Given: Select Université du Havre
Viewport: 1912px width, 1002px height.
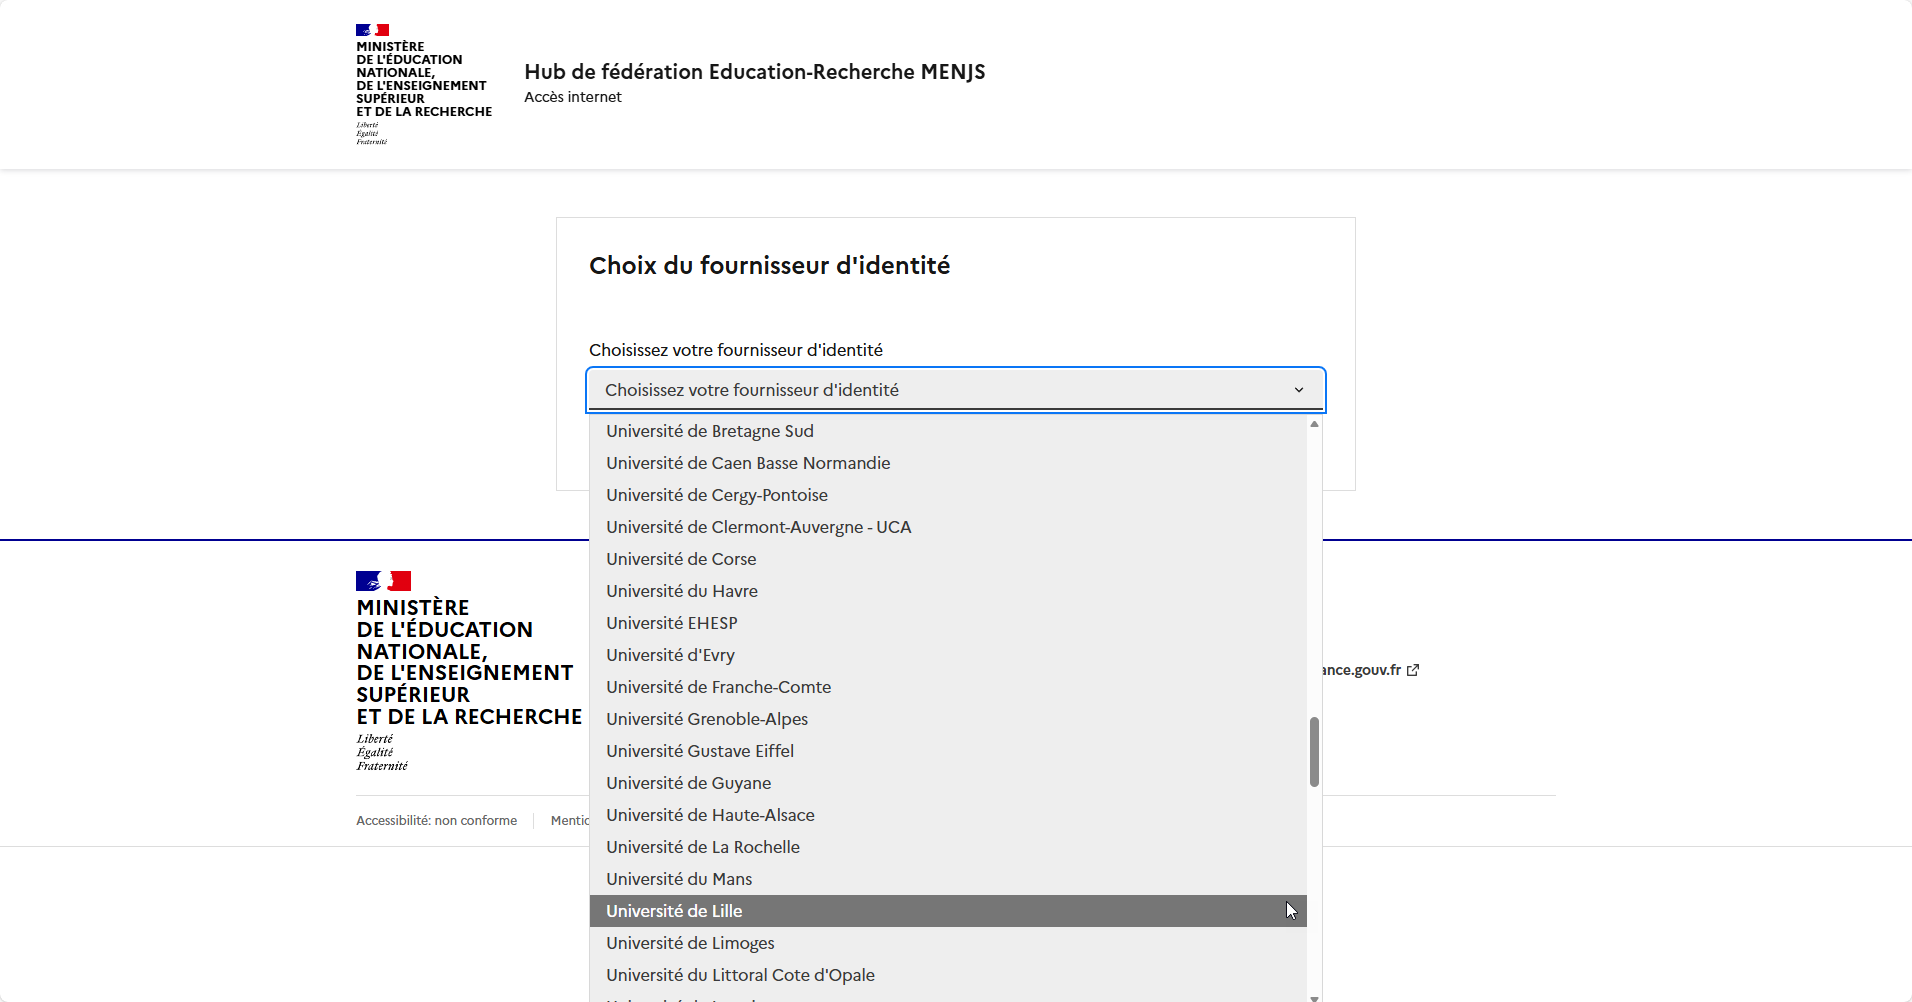Looking at the screenshot, I should click(948, 591).
